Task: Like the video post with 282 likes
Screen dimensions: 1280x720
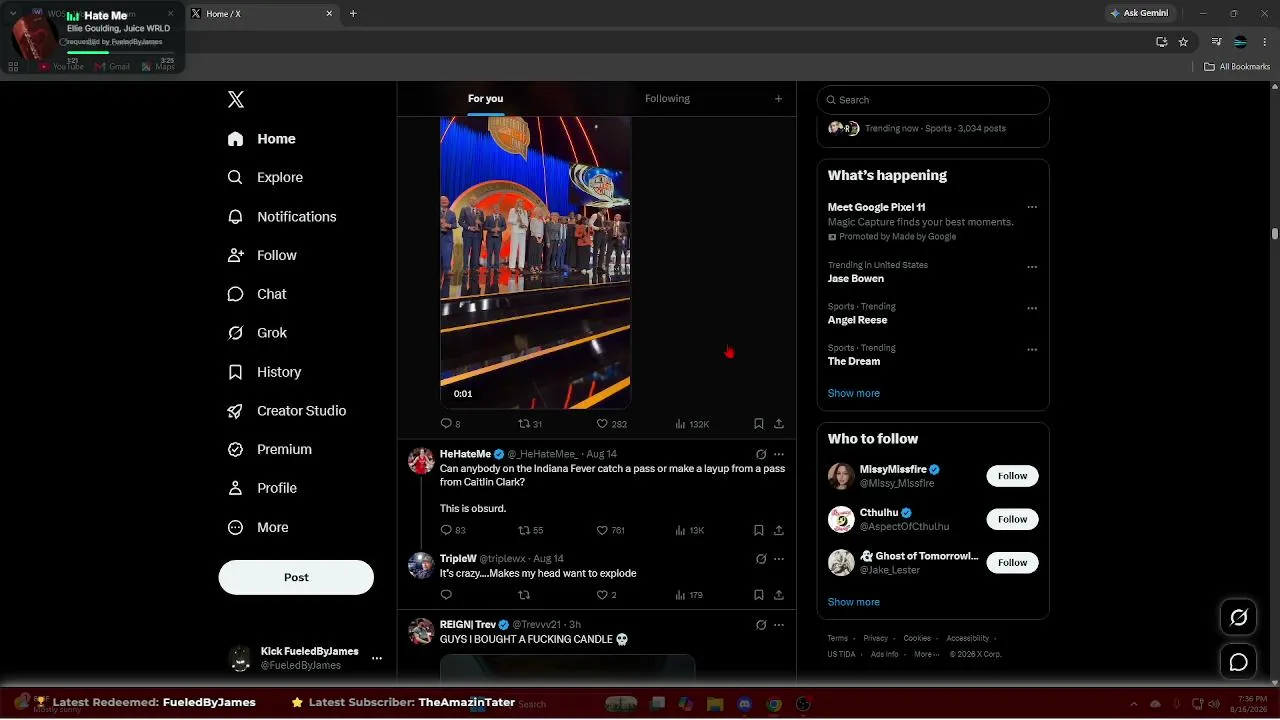Action: pos(611,424)
